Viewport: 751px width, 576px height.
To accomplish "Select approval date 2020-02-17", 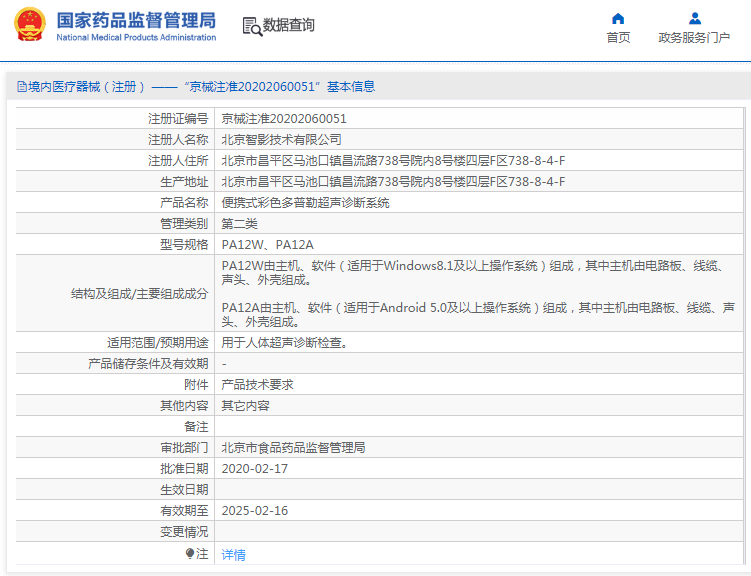I will tap(254, 469).
